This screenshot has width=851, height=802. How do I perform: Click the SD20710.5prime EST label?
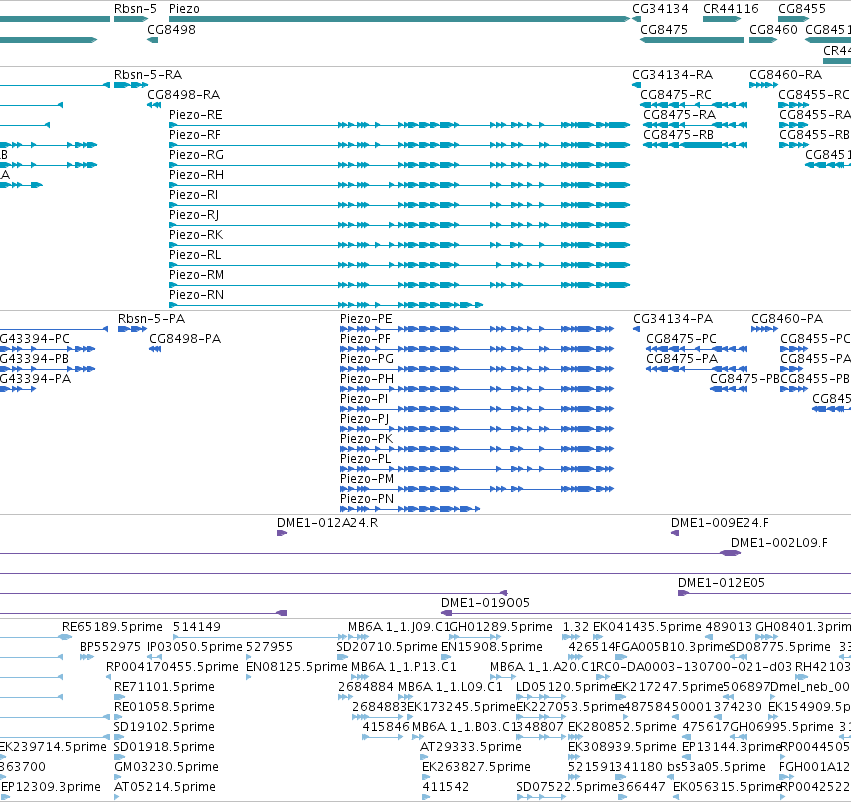tap(386, 647)
